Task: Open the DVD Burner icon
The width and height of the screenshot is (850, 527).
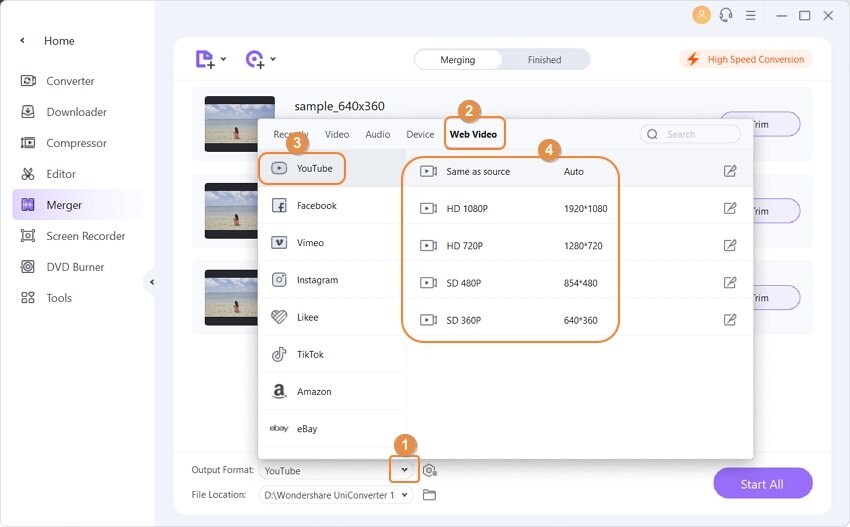Action: (28, 267)
